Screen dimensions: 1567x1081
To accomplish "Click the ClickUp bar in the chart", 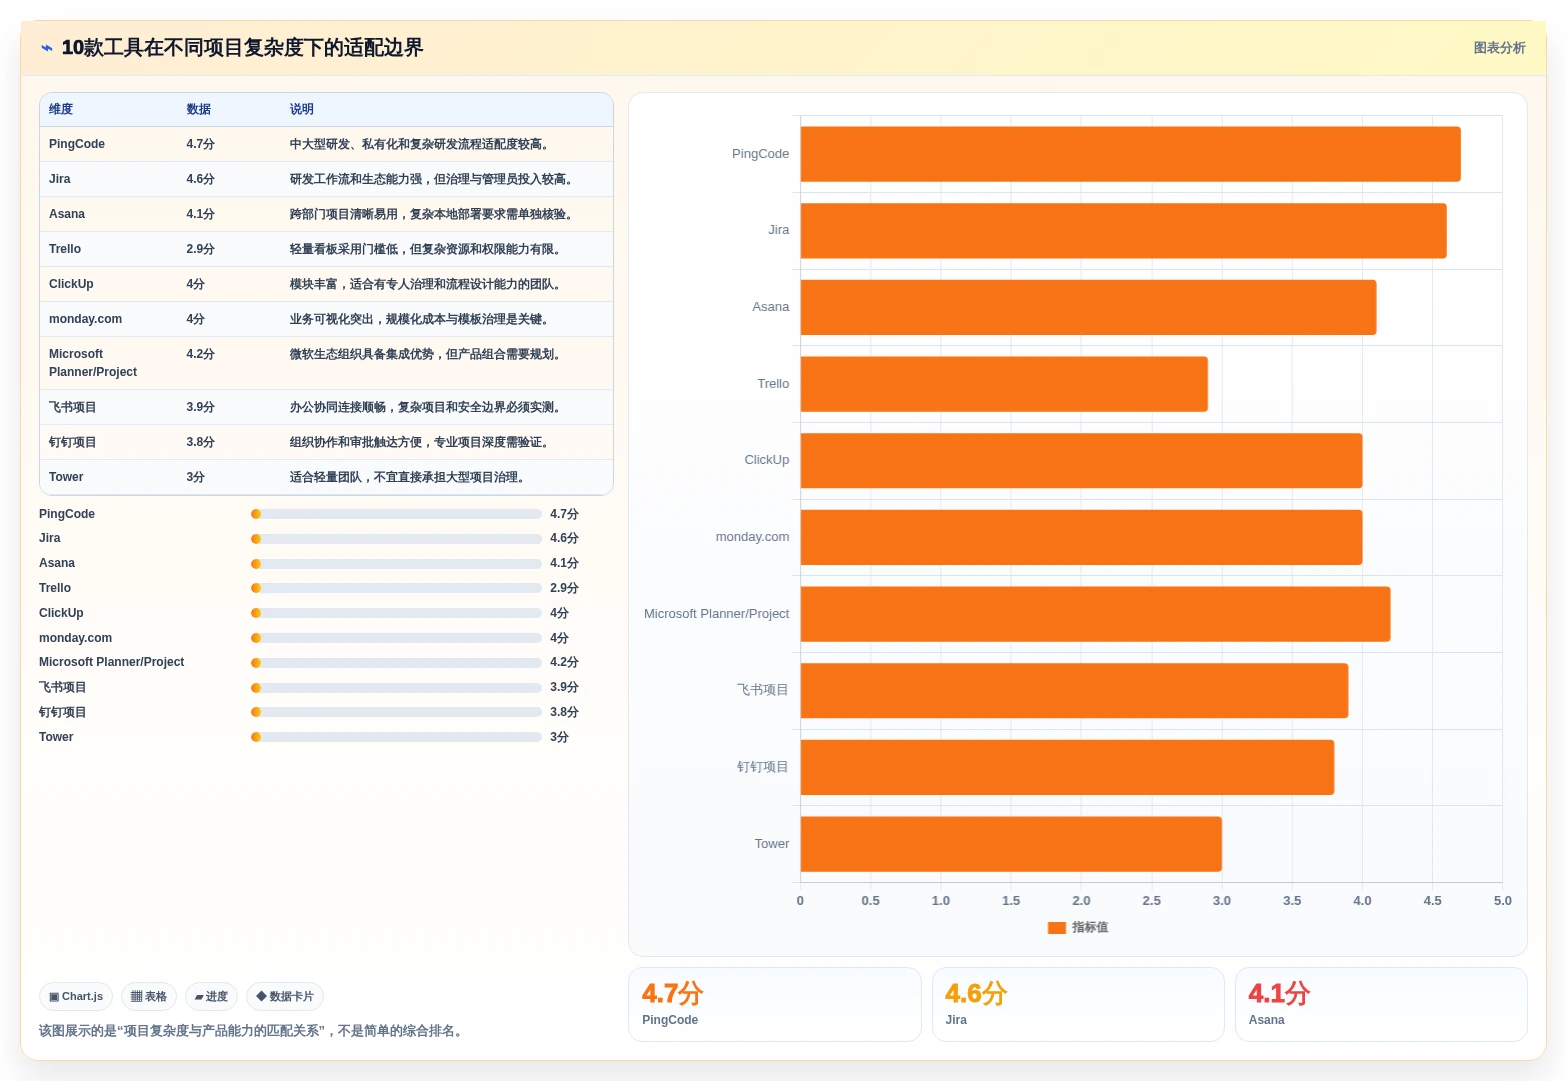I will pos(1081,461).
